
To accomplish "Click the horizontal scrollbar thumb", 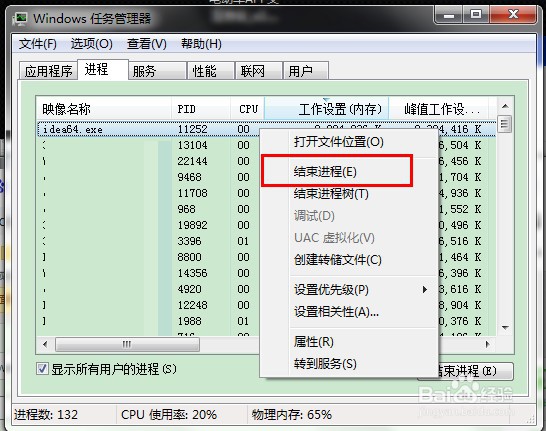I will coord(127,344).
